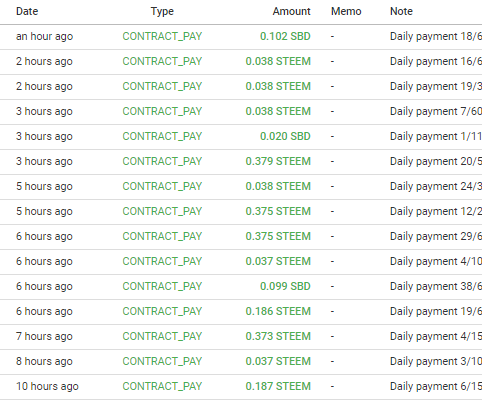482x403 pixels.
Task: Open the 'Daily payment 20/5' note
Action: 436,161
